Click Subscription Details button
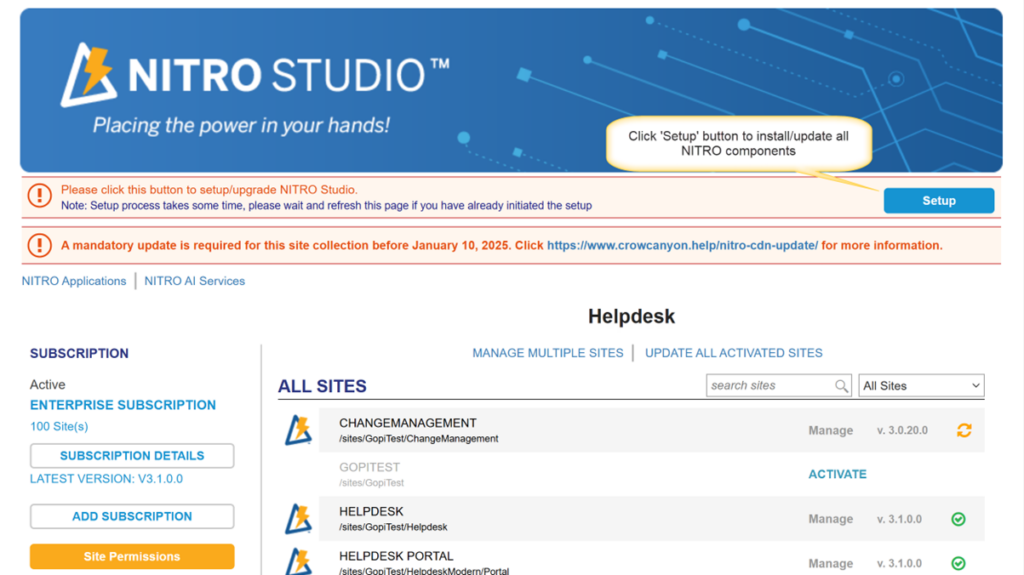 (x=132, y=455)
